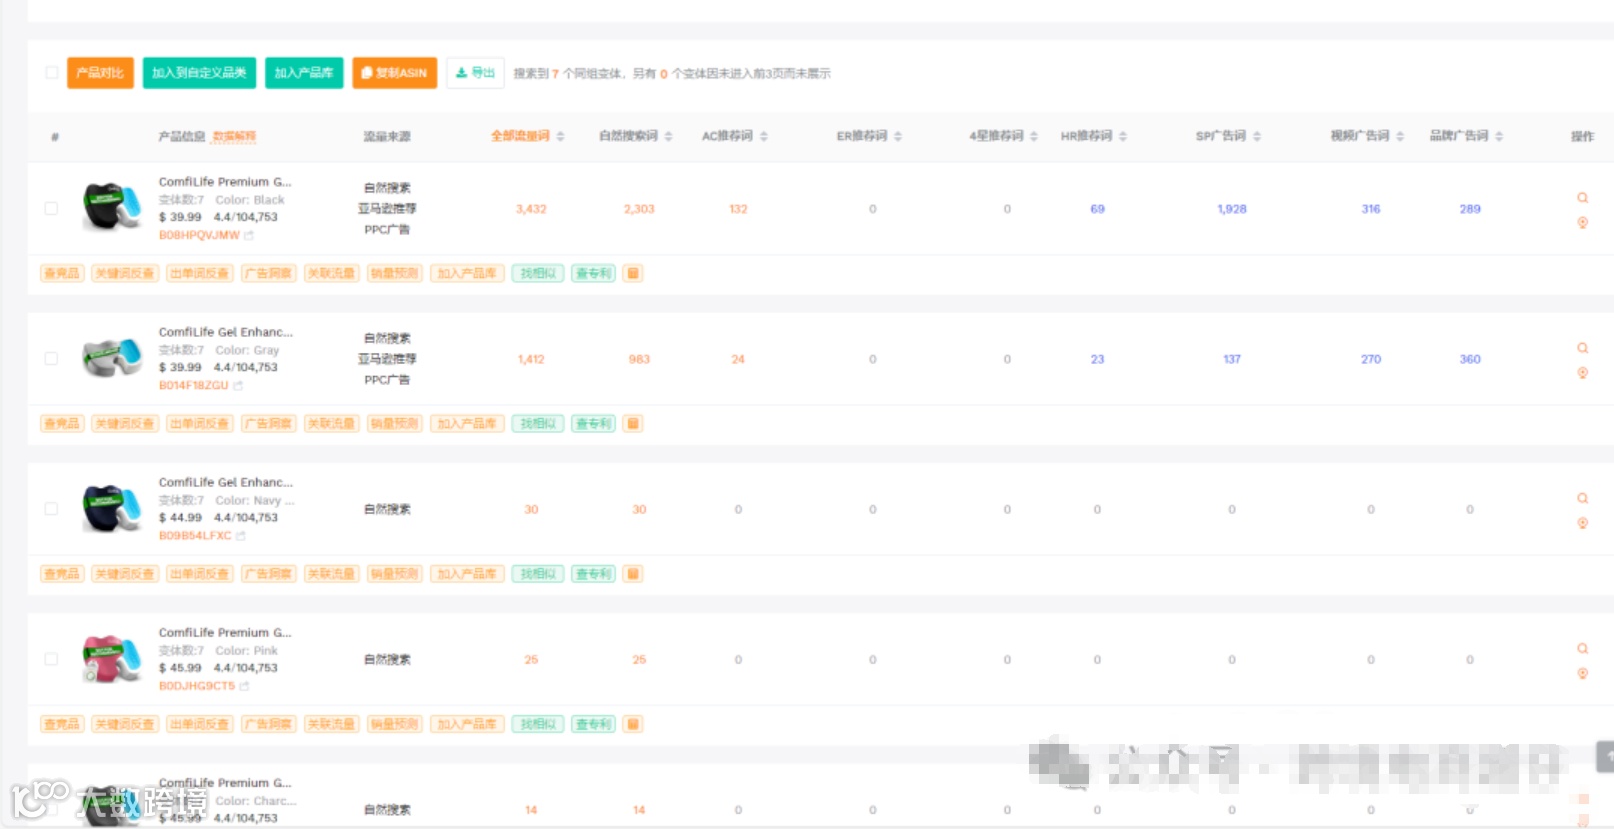Open external link icon beside ASIN B014F18ZGU
Viewport: 1614px width, 829px height.
click(x=238, y=386)
